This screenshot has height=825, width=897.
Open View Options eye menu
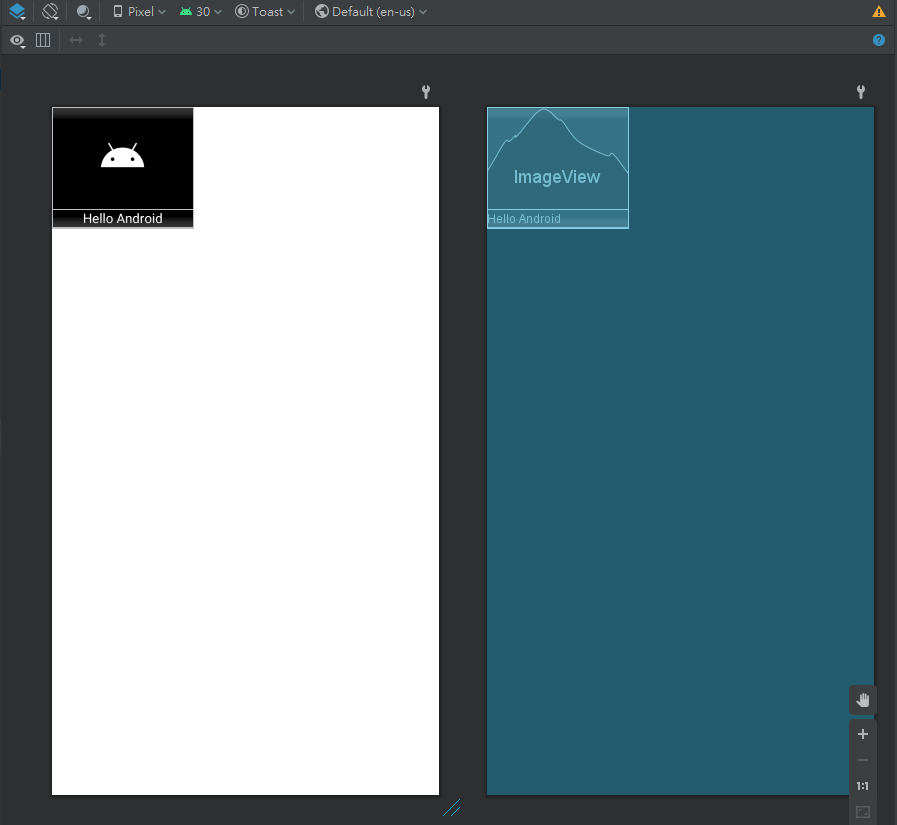pos(17,40)
